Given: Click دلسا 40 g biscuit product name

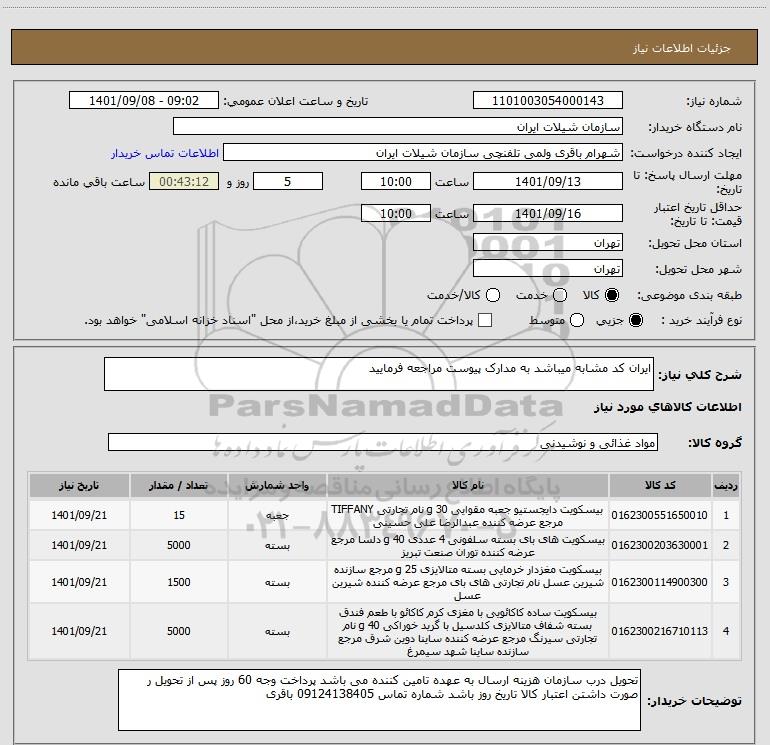Looking at the screenshot, I should tap(468, 546).
